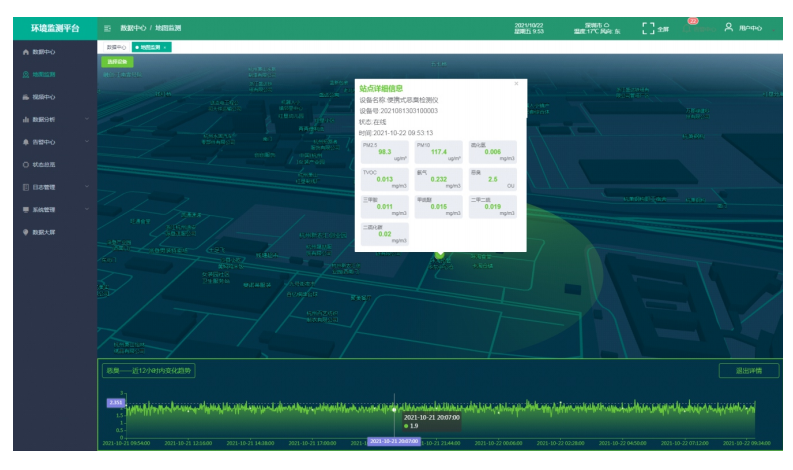The width and height of the screenshot is (793, 470).
Task: Close the 站点详细信息 popup
Action: [516, 83]
